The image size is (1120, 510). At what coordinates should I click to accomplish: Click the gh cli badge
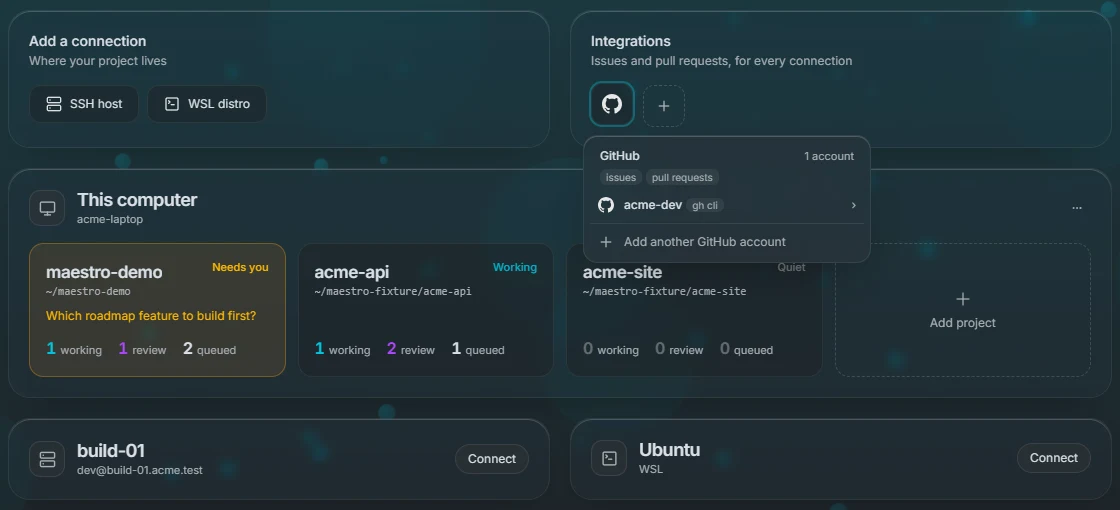coord(705,205)
